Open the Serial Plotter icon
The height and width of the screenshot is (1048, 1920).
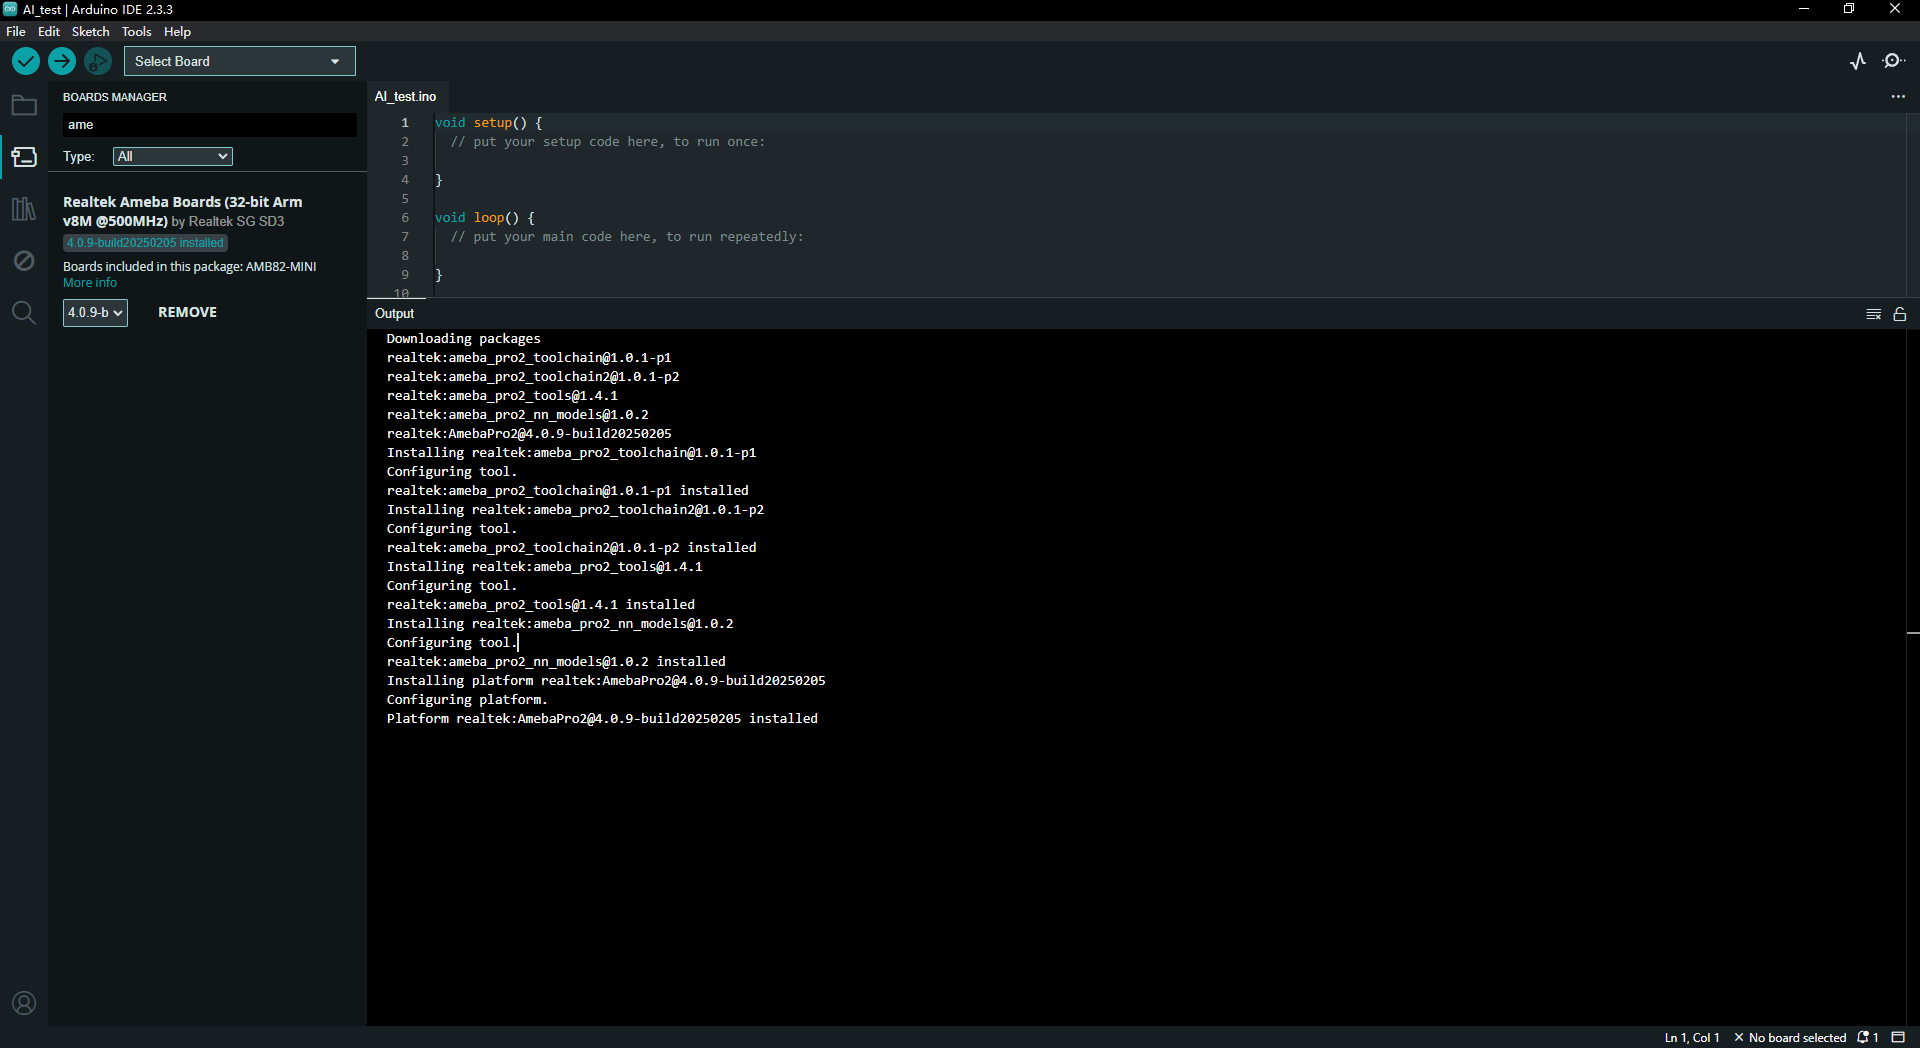pos(1858,61)
